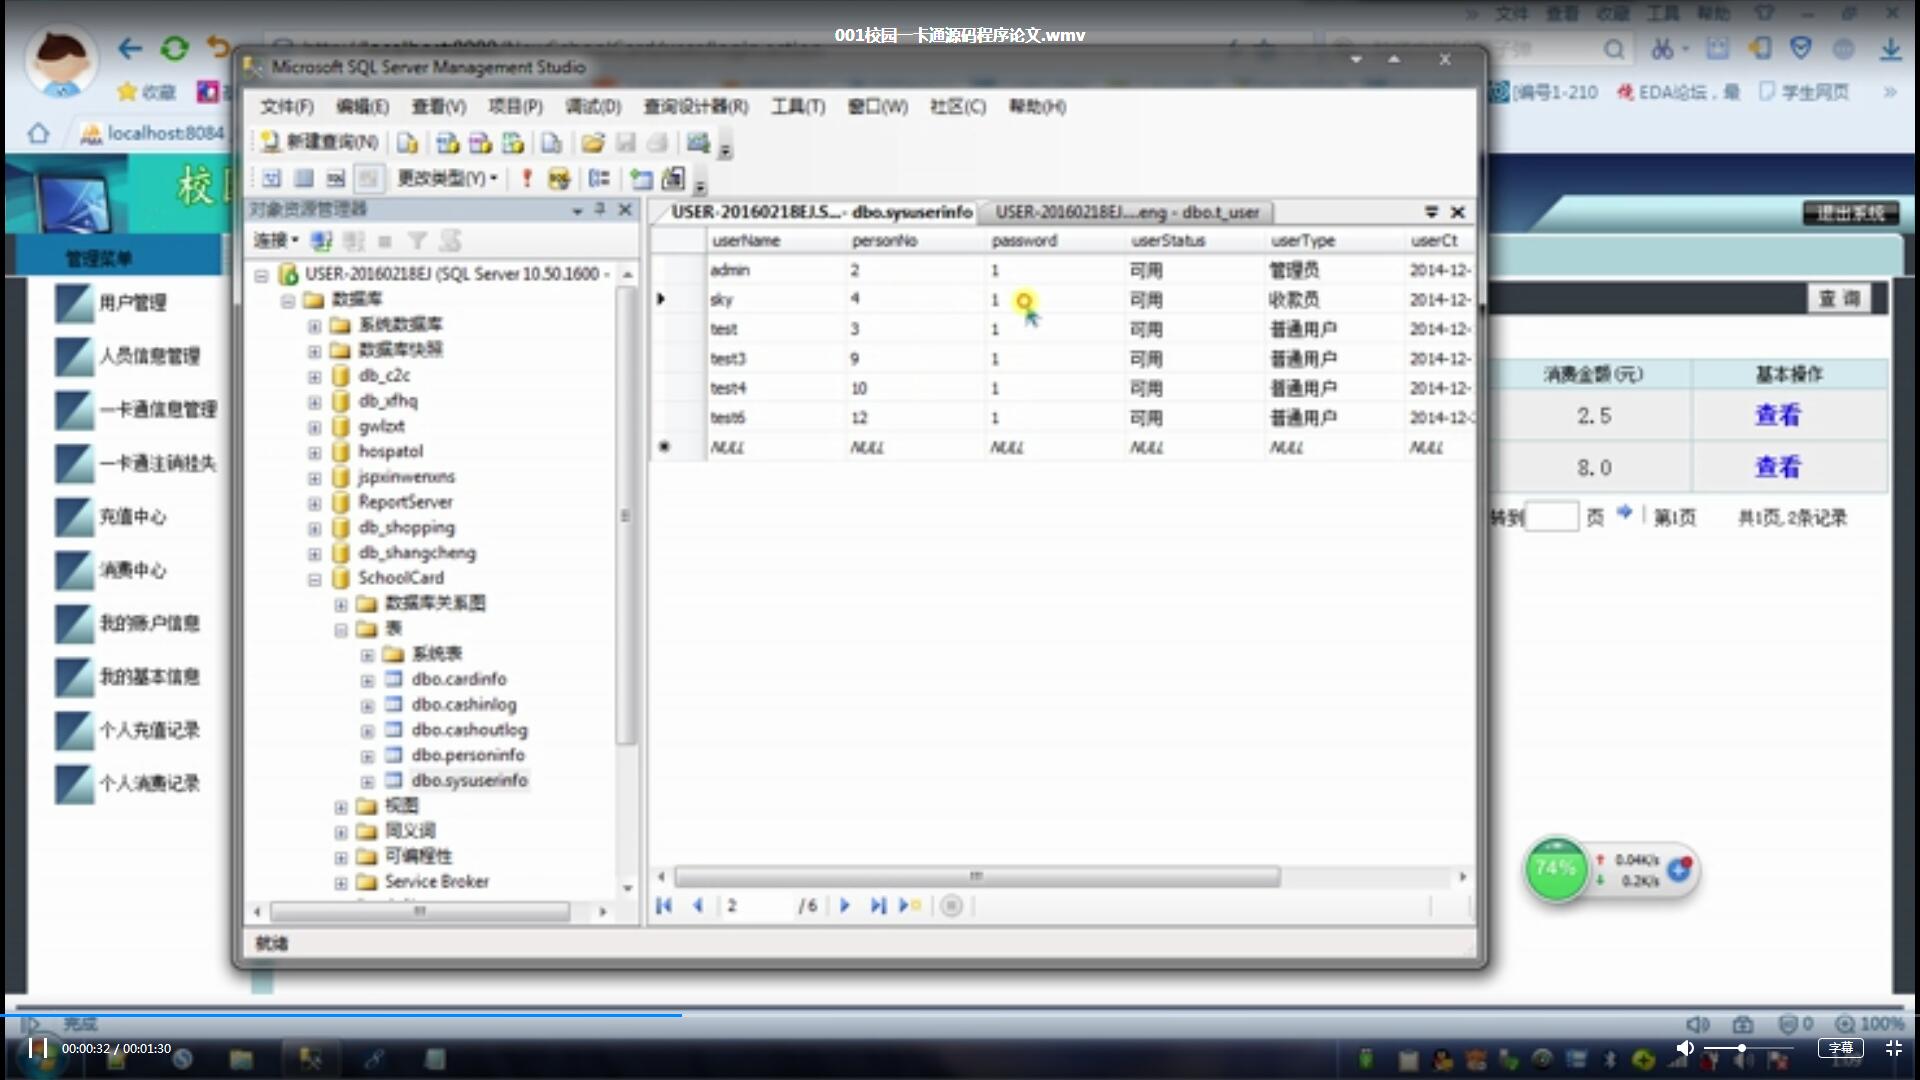Click the 收款员 userType cell
The width and height of the screenshot is (1920, 1080).
[x=1333, y=300]
